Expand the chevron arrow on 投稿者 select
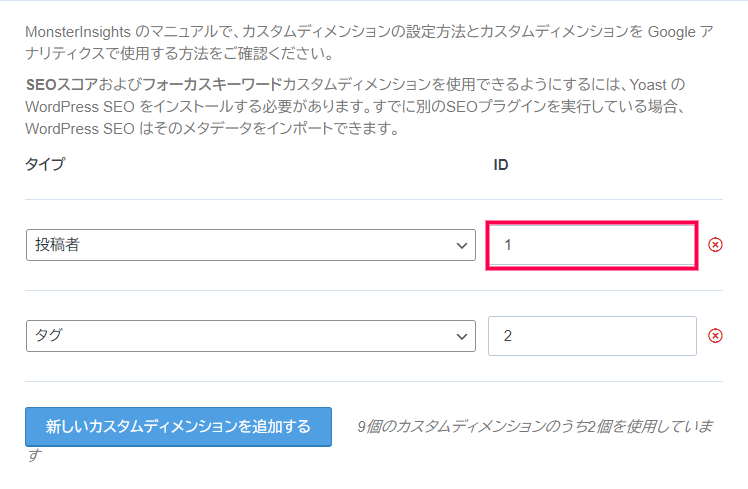Viewport: 748px width, 489px height. (461, 246)
